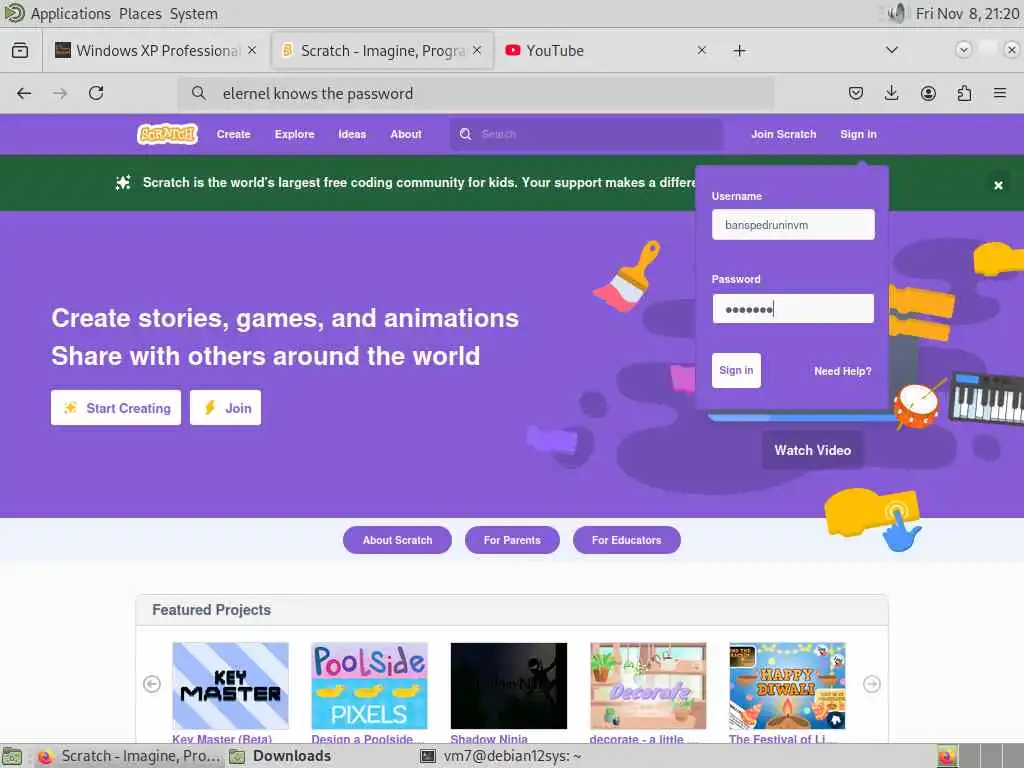
Task: Open the For Parents button
Action: click(512, 540)
